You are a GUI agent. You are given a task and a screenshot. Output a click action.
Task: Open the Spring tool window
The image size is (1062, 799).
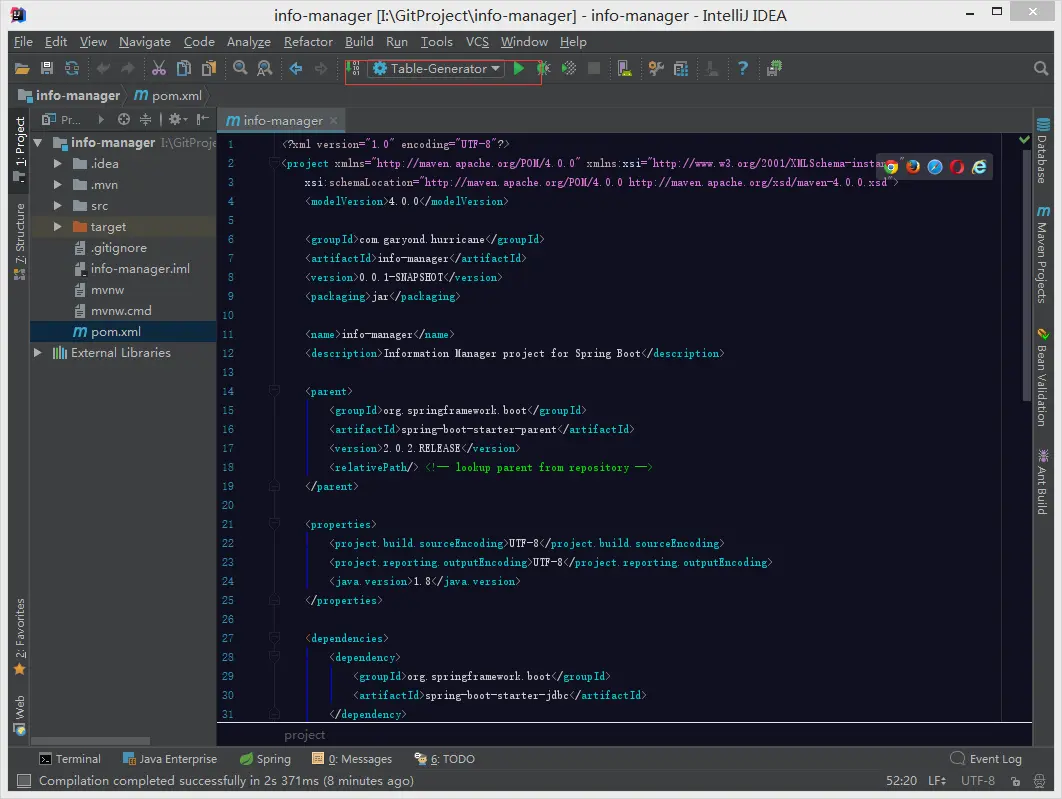pyautogui.click(x=266, y=759)
